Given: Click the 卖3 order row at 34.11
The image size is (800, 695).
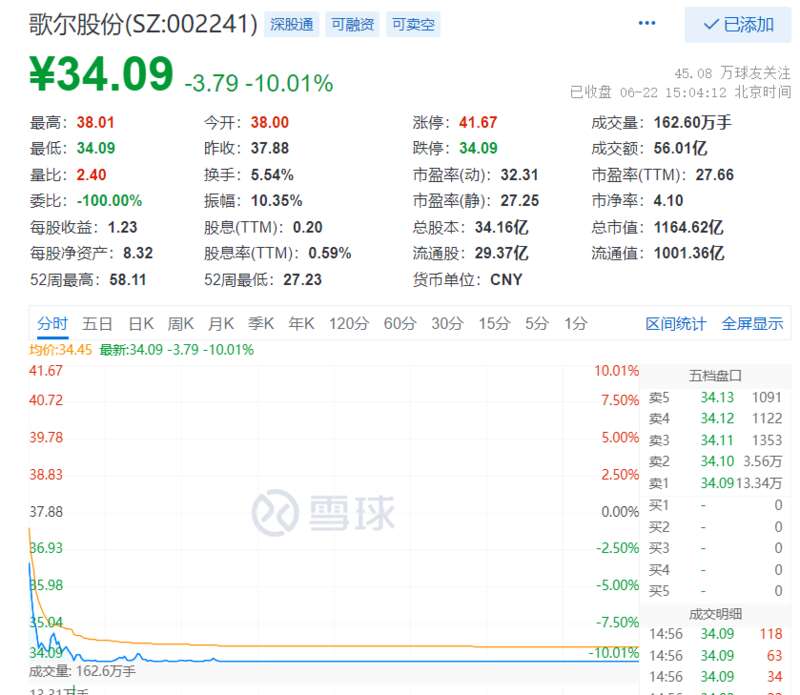Looking at the screenshot, I should pyautogui.click(x=715, y=440).
